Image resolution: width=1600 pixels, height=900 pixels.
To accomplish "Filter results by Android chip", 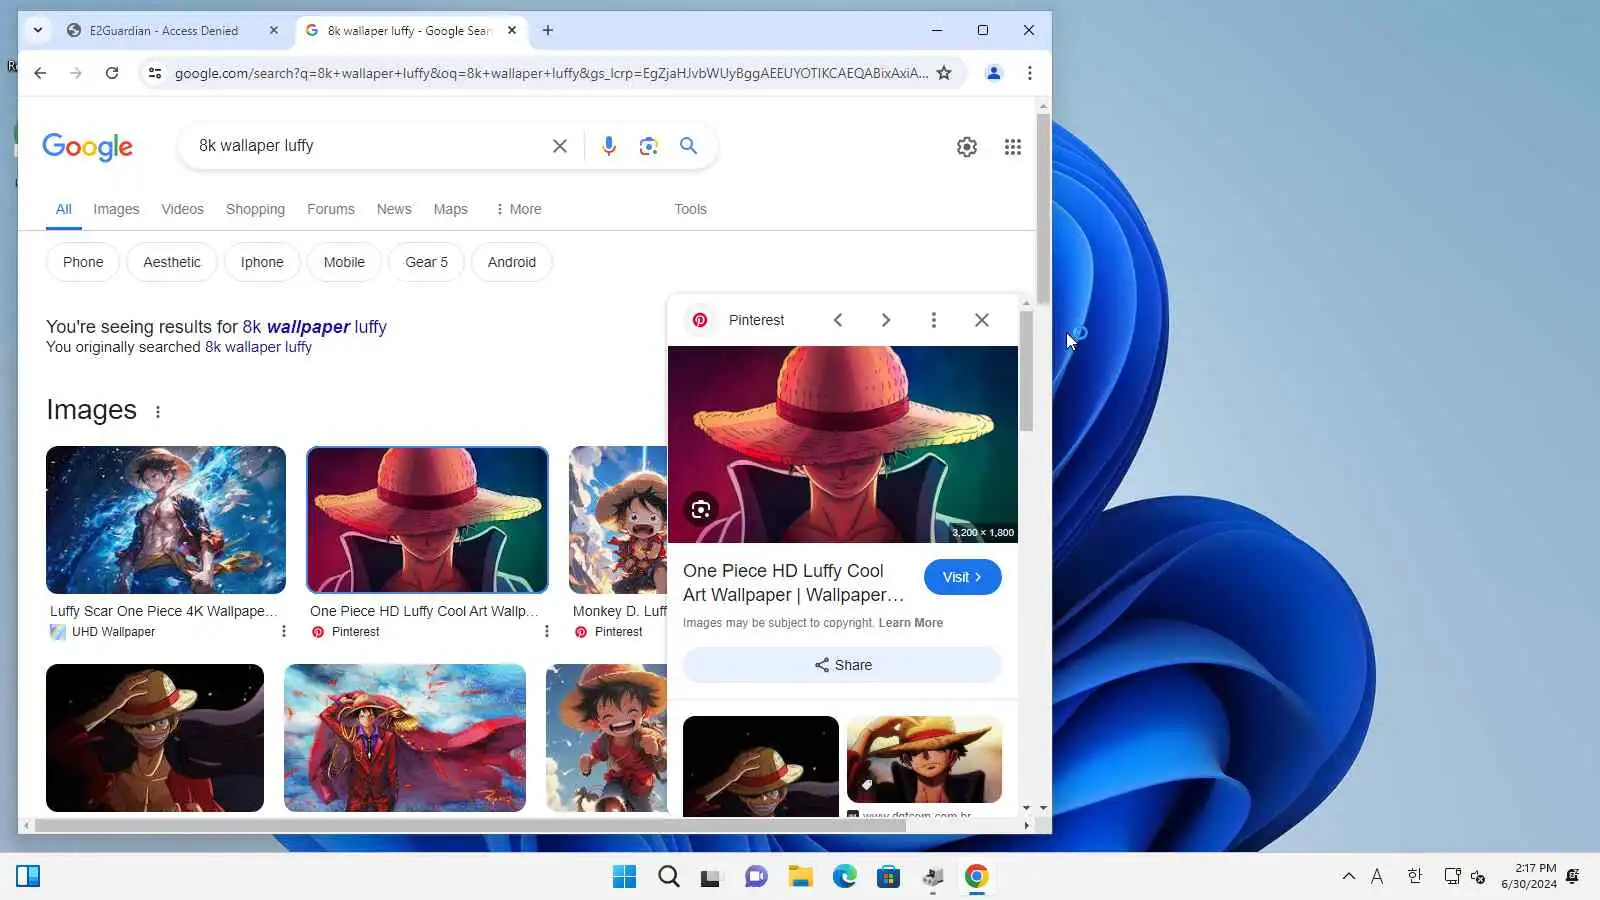I will click(x=512, y=262).
